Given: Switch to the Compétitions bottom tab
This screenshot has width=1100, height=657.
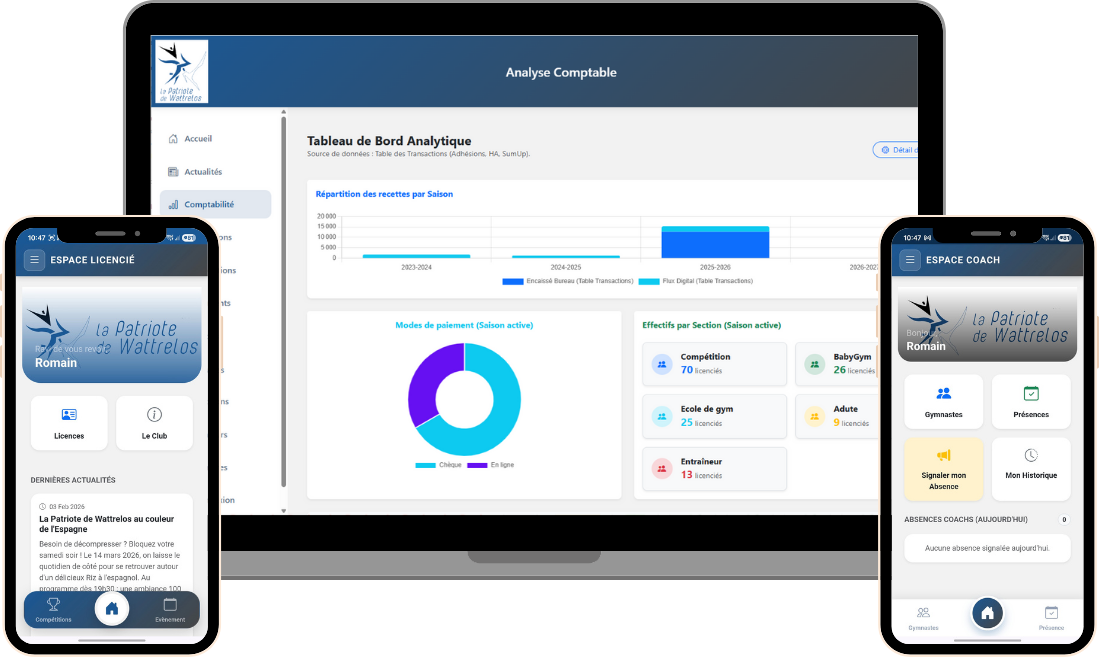Looking at the screenshot, I should pos(53,610).
